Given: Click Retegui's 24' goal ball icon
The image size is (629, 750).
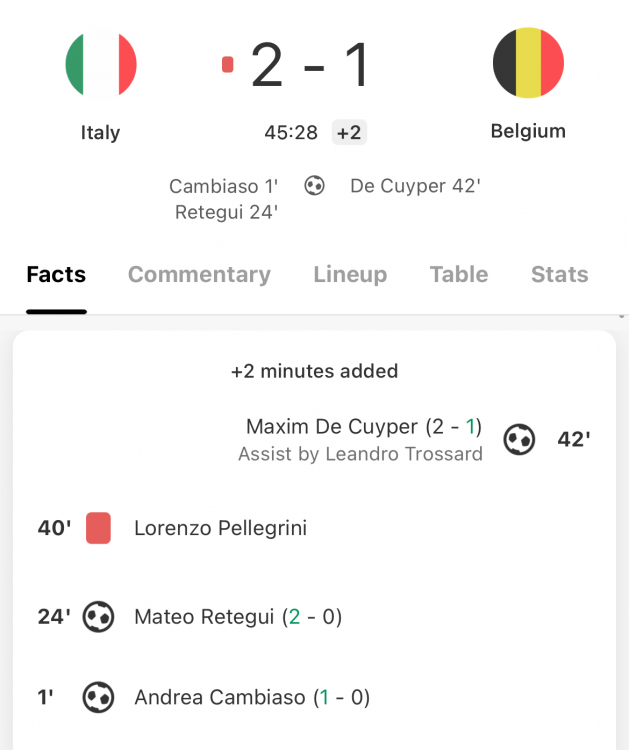Looking at the screenshot, I should pyautogui.click(x=98, y=617).
